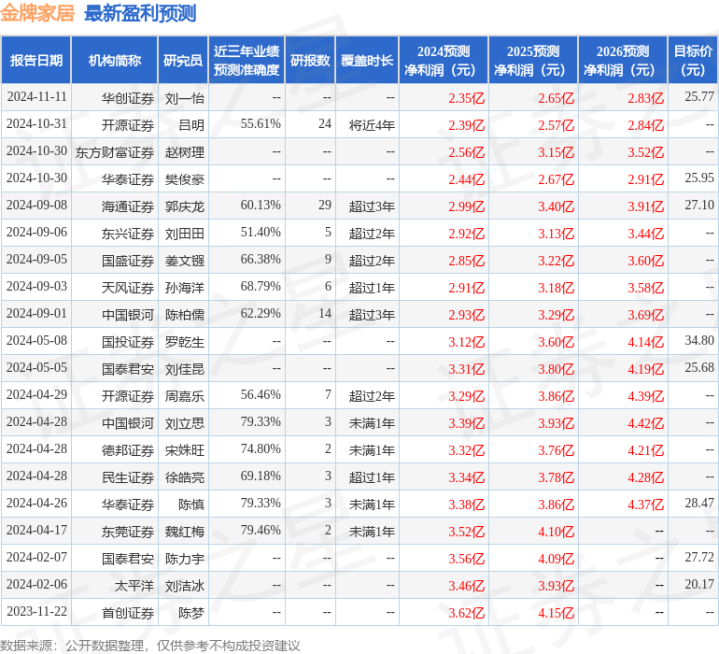
Task: Click researcher 陈柏儒
Action: click(x=184, y=315)
